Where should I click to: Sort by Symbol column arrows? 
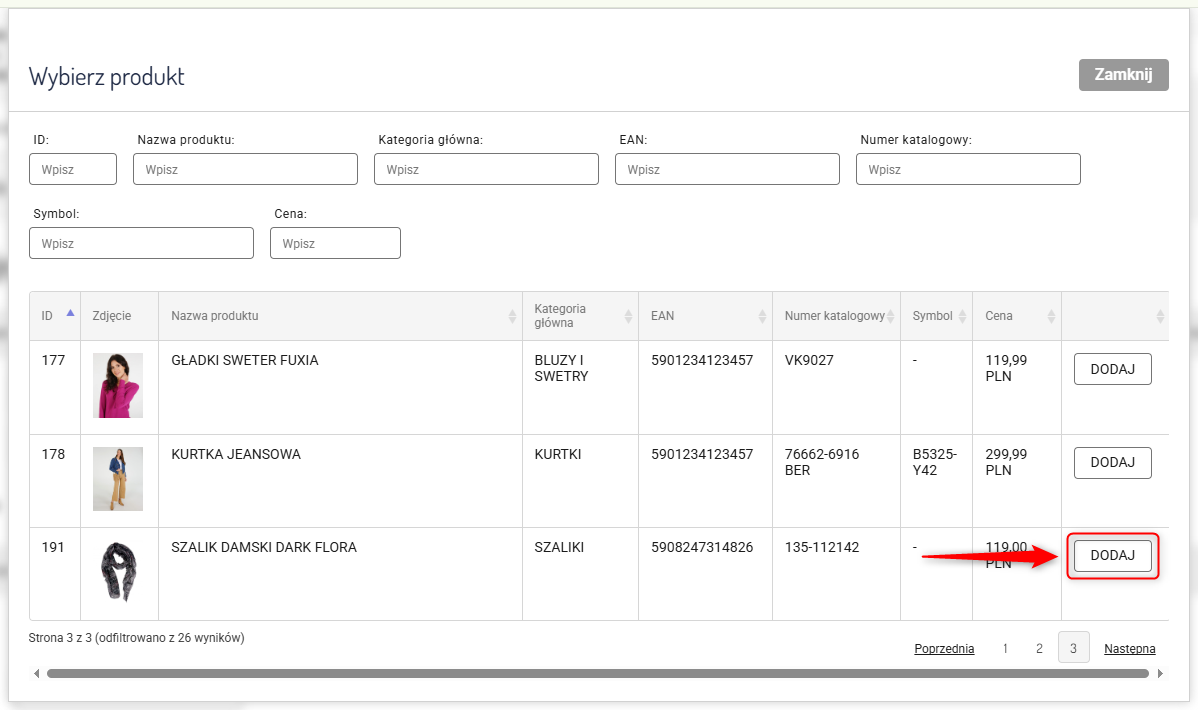click(x=962, y=316)
